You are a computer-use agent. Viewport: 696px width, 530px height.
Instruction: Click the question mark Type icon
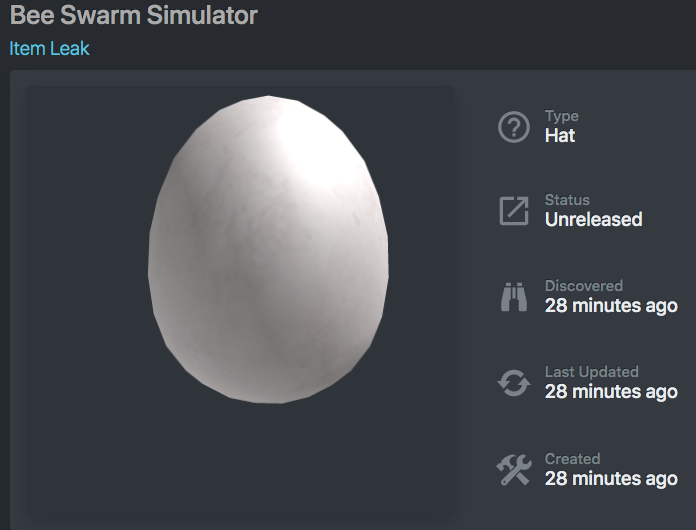pyautogui.click(x=514, y=127)
